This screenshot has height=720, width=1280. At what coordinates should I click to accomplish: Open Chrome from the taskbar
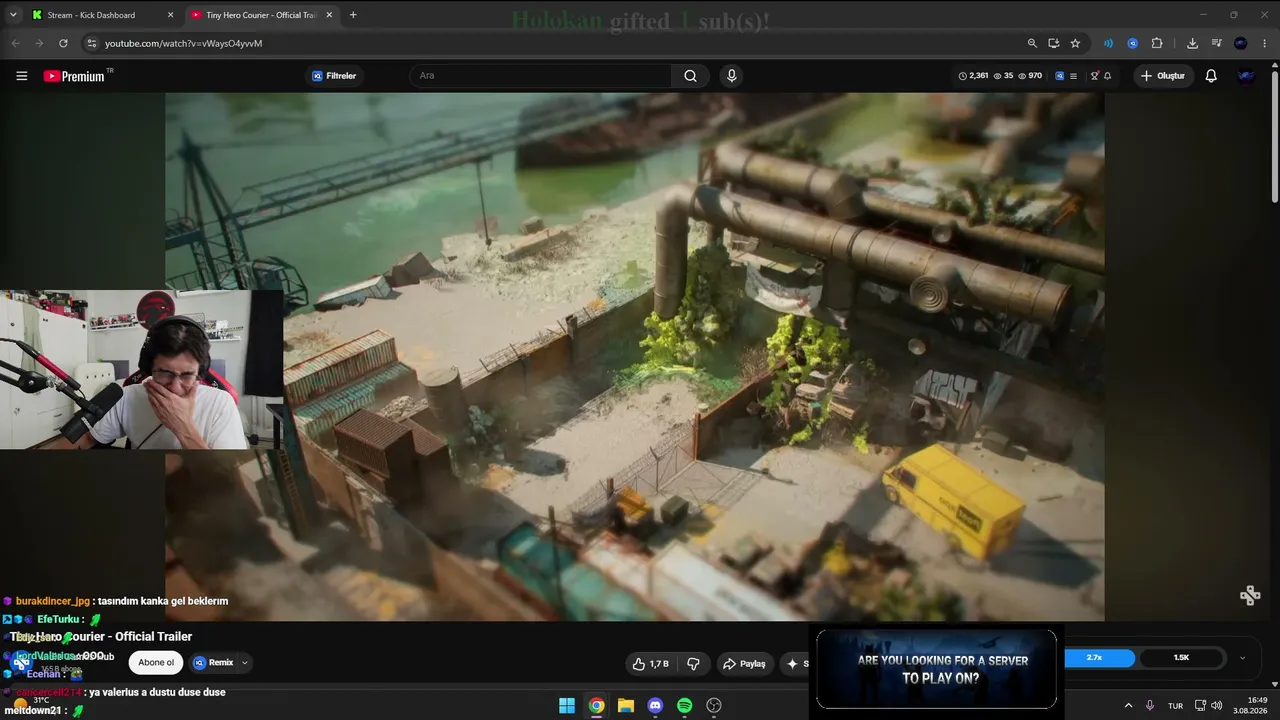596,706
